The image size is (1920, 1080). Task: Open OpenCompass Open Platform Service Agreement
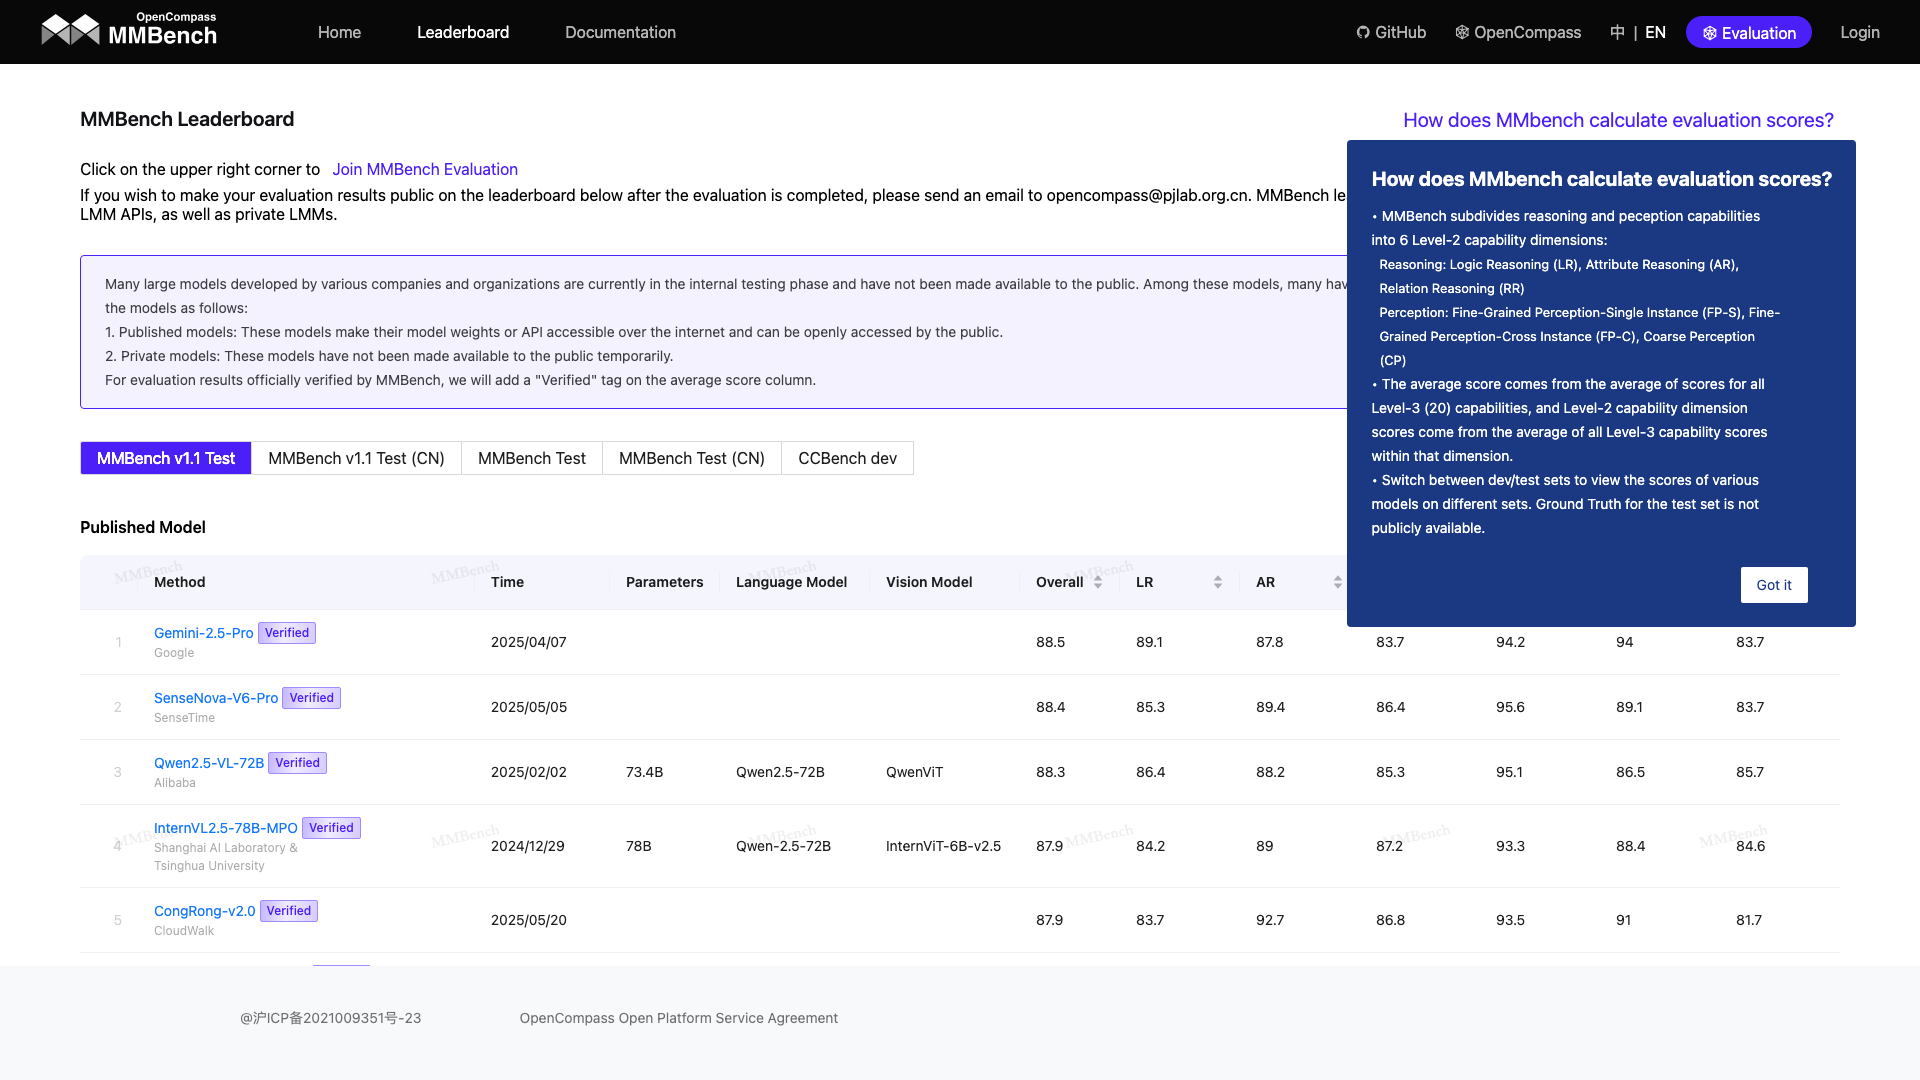[679, 1018]
